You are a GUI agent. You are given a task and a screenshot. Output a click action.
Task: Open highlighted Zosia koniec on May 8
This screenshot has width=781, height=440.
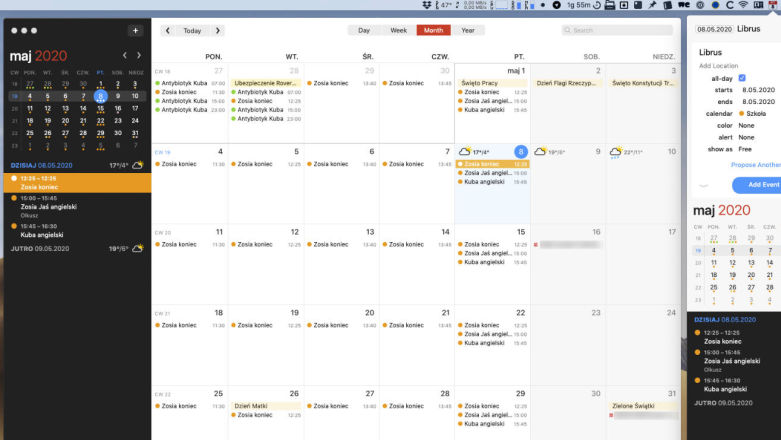coord(492,164)
